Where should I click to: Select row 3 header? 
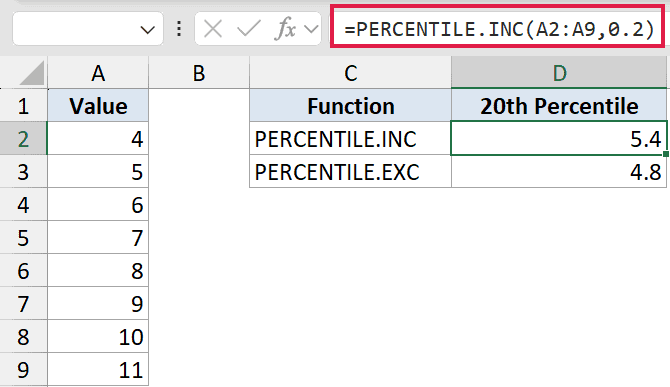24,171
